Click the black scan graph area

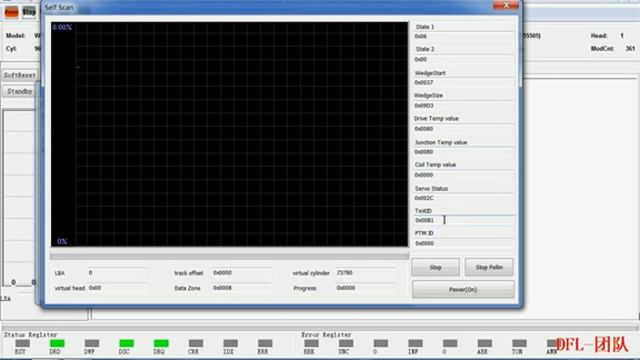229,134
